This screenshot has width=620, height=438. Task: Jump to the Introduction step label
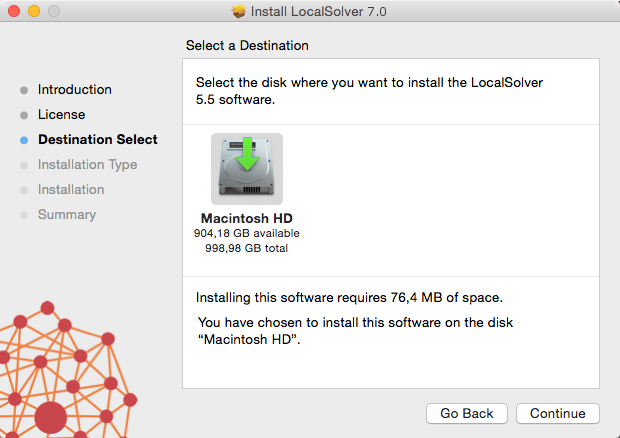point(75,90)
